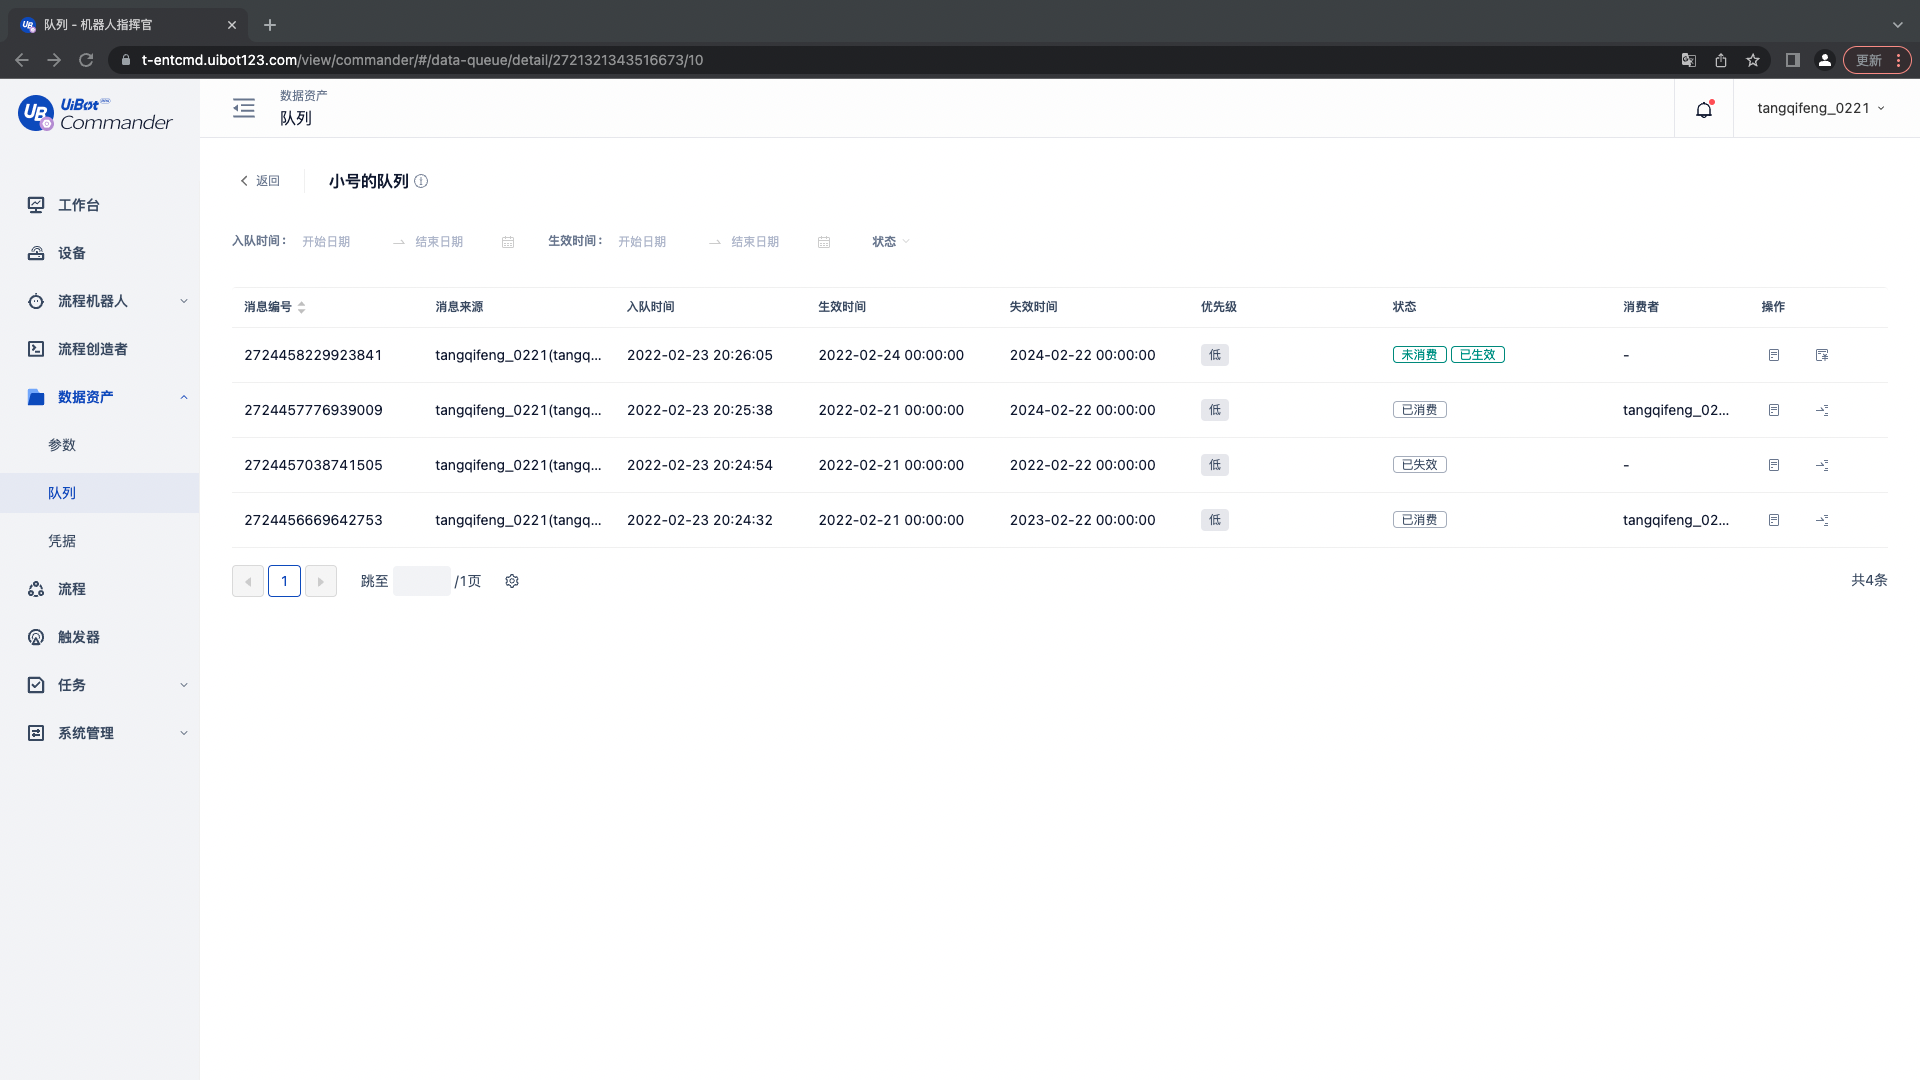
Task: View details of message 2724456669642753
Action: pyautogui.click(x=1774, y=520)
